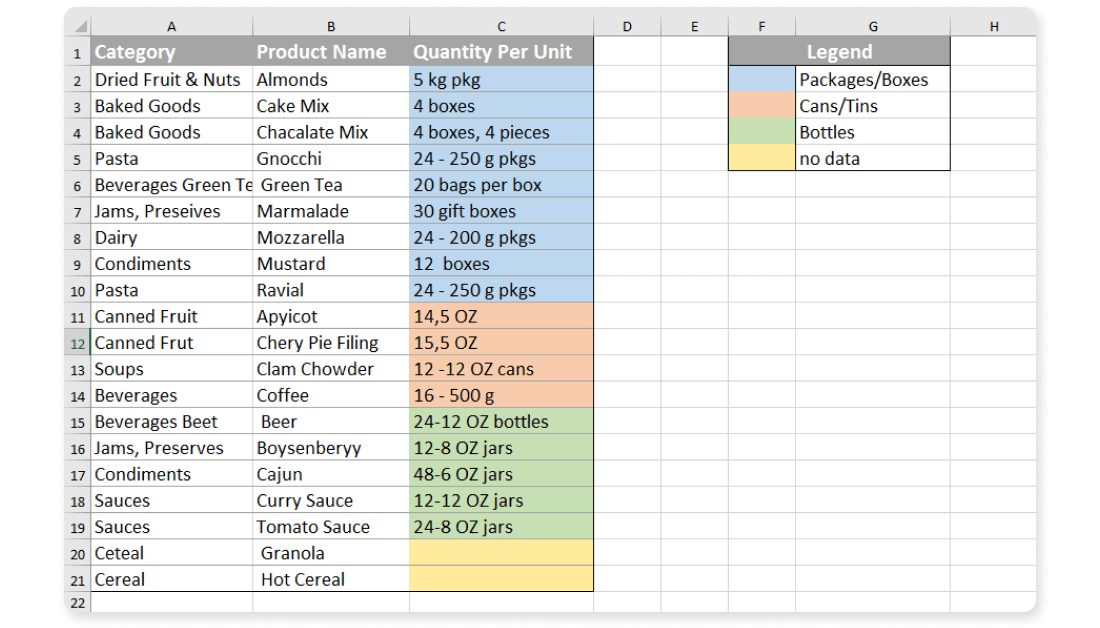Select the 24-12 OZ bottles cell
This screenshot has width=1100, height=628.
[x=500, y=422]
